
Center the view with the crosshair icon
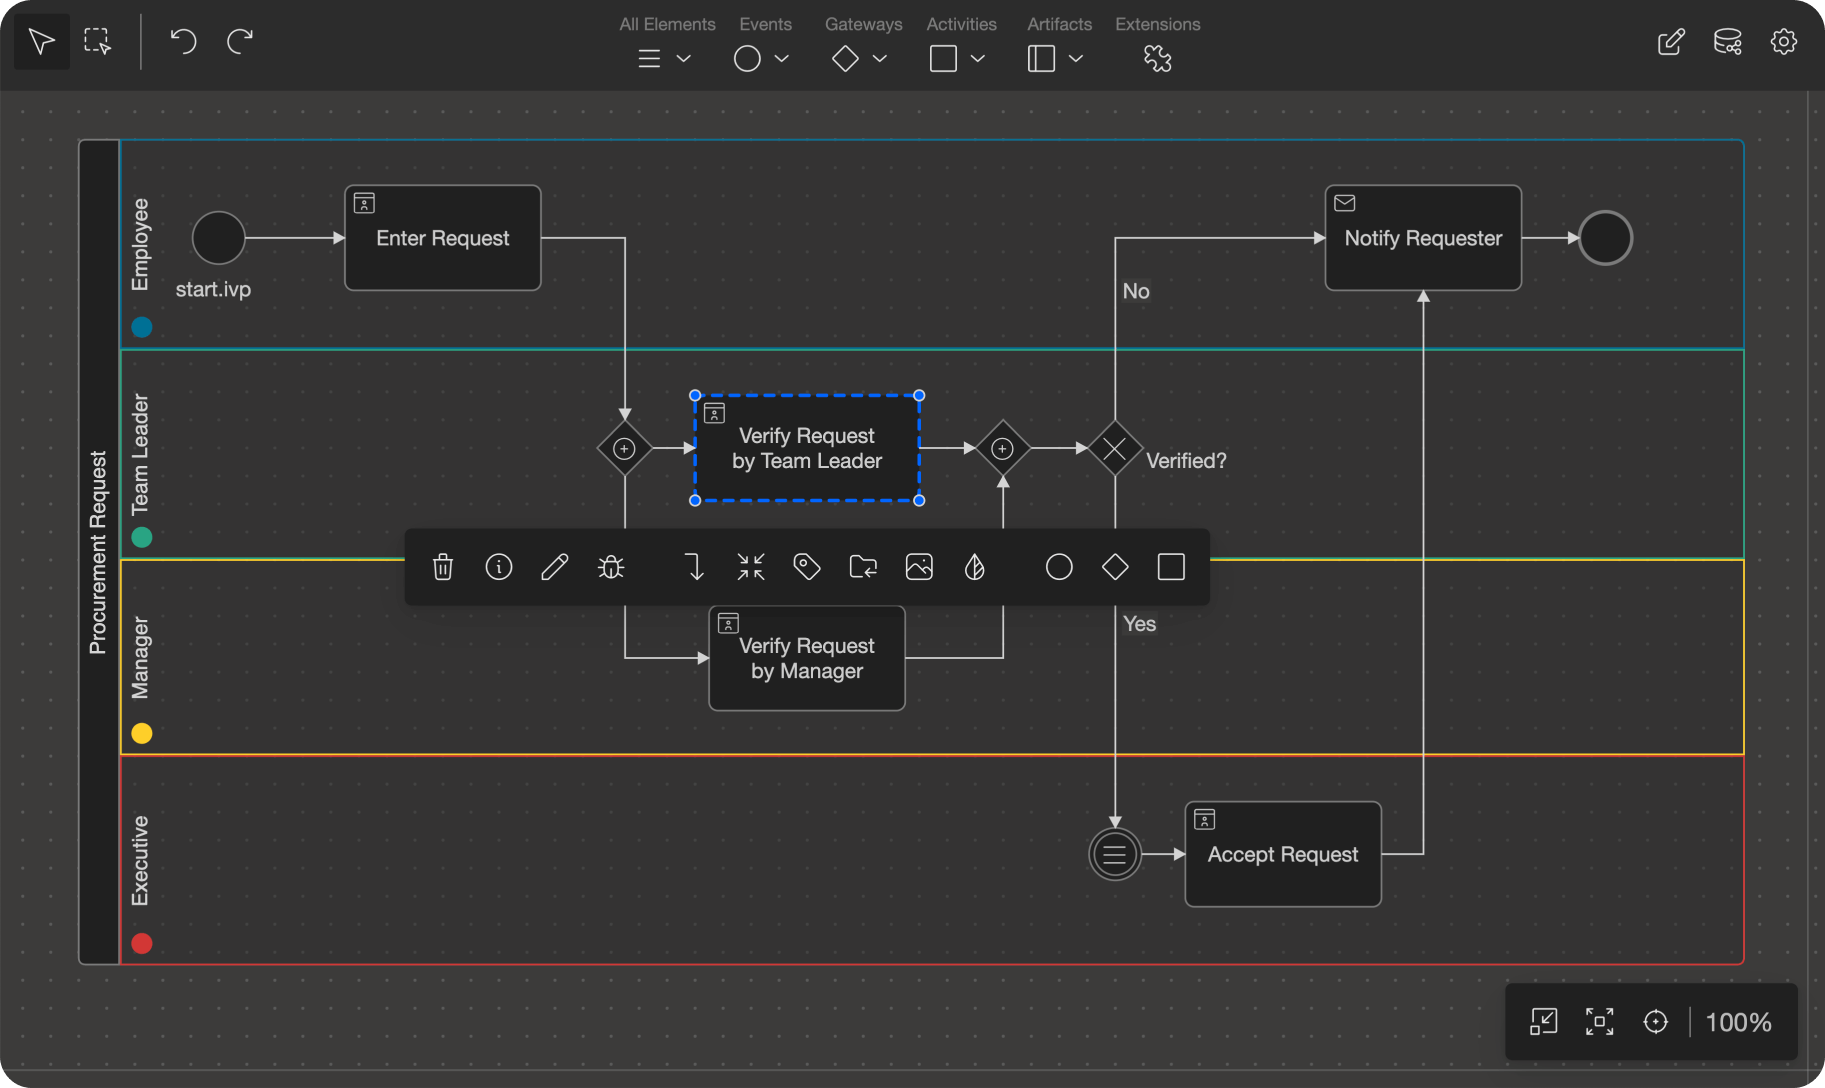(x=1656, y=1021)
